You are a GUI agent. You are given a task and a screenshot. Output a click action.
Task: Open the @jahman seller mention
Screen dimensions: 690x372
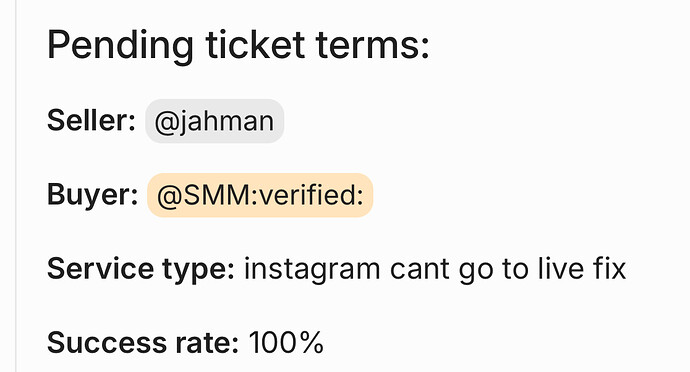coord(214,121)
